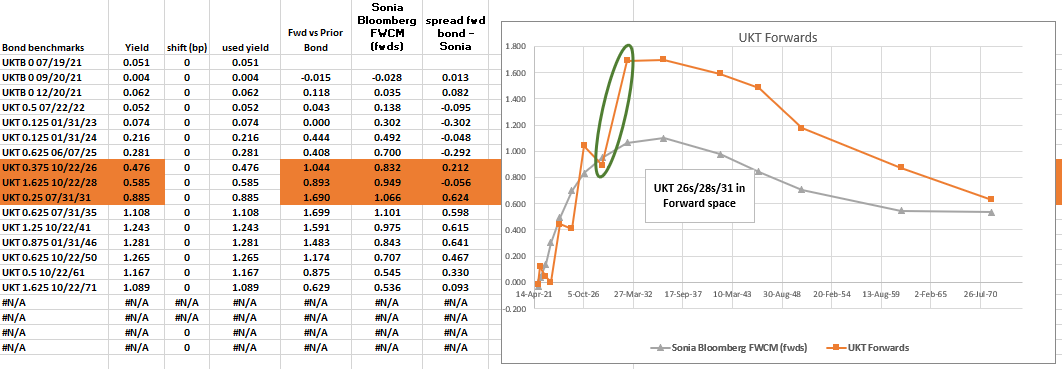Click the last grey triangle marker near Jul-70
Image resolution: width=1062 pixels, height=369 pixels.
(x=991, y=212)
